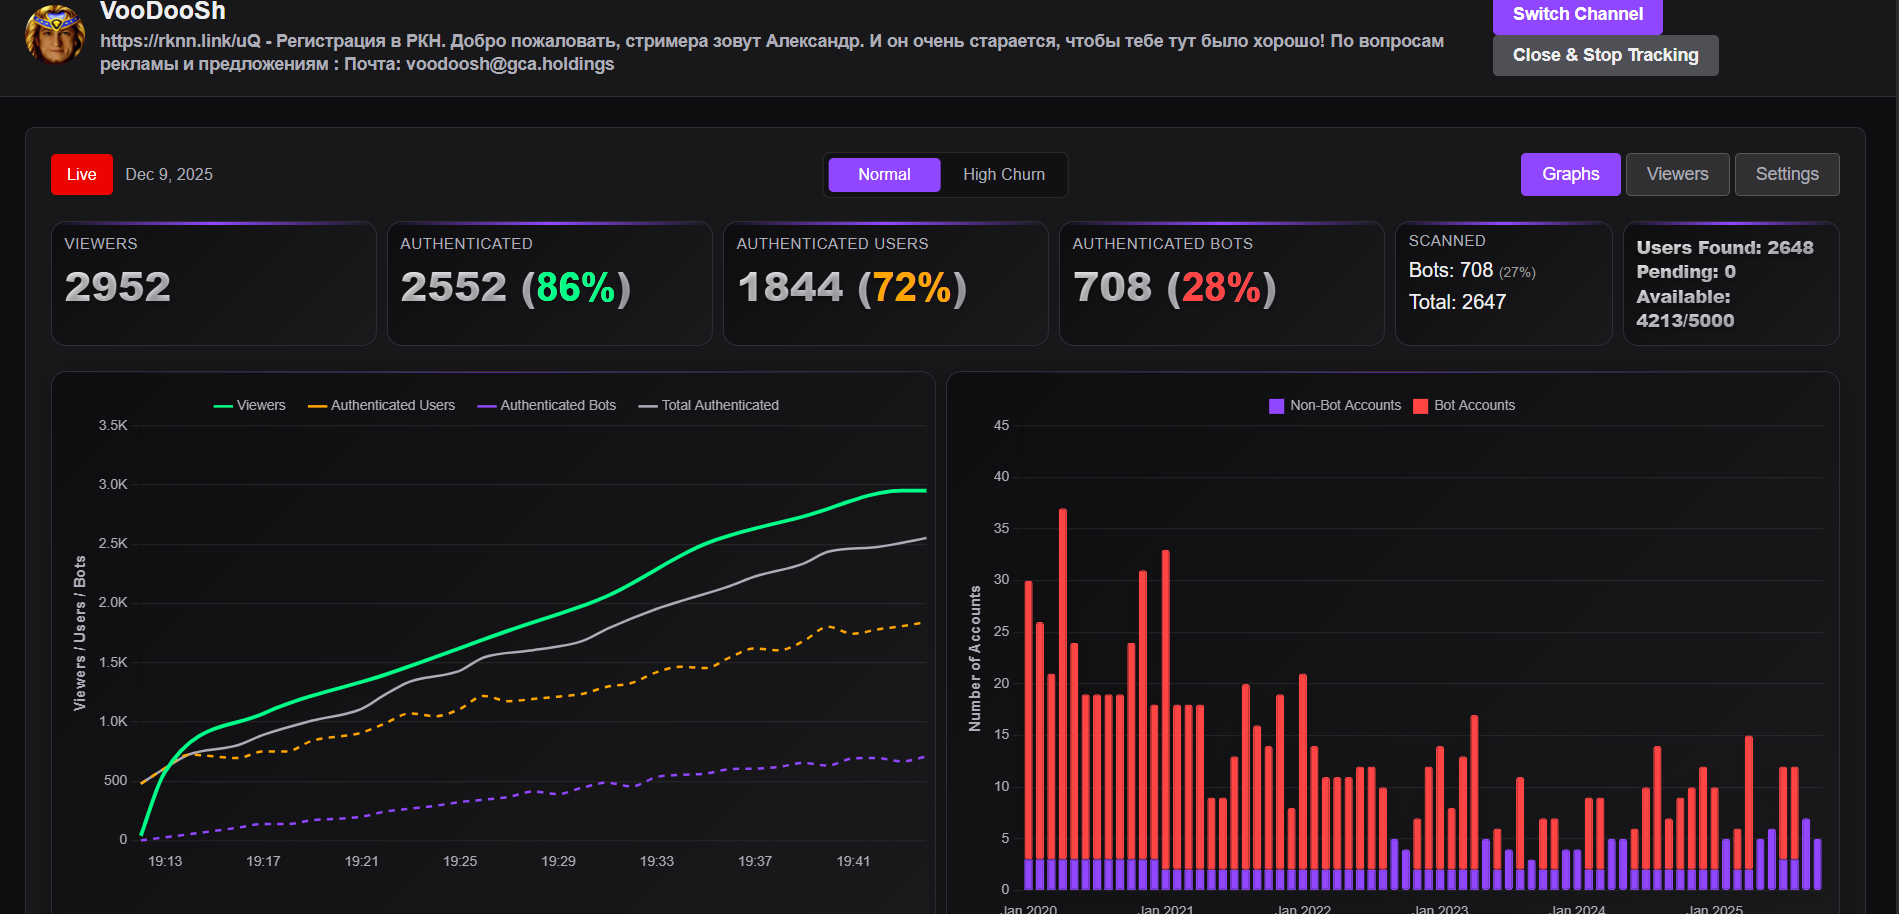Click the red Bot Accounts legend swatch
The width and height of the screenshot is (1899, 914).
tap(1420, 406)
